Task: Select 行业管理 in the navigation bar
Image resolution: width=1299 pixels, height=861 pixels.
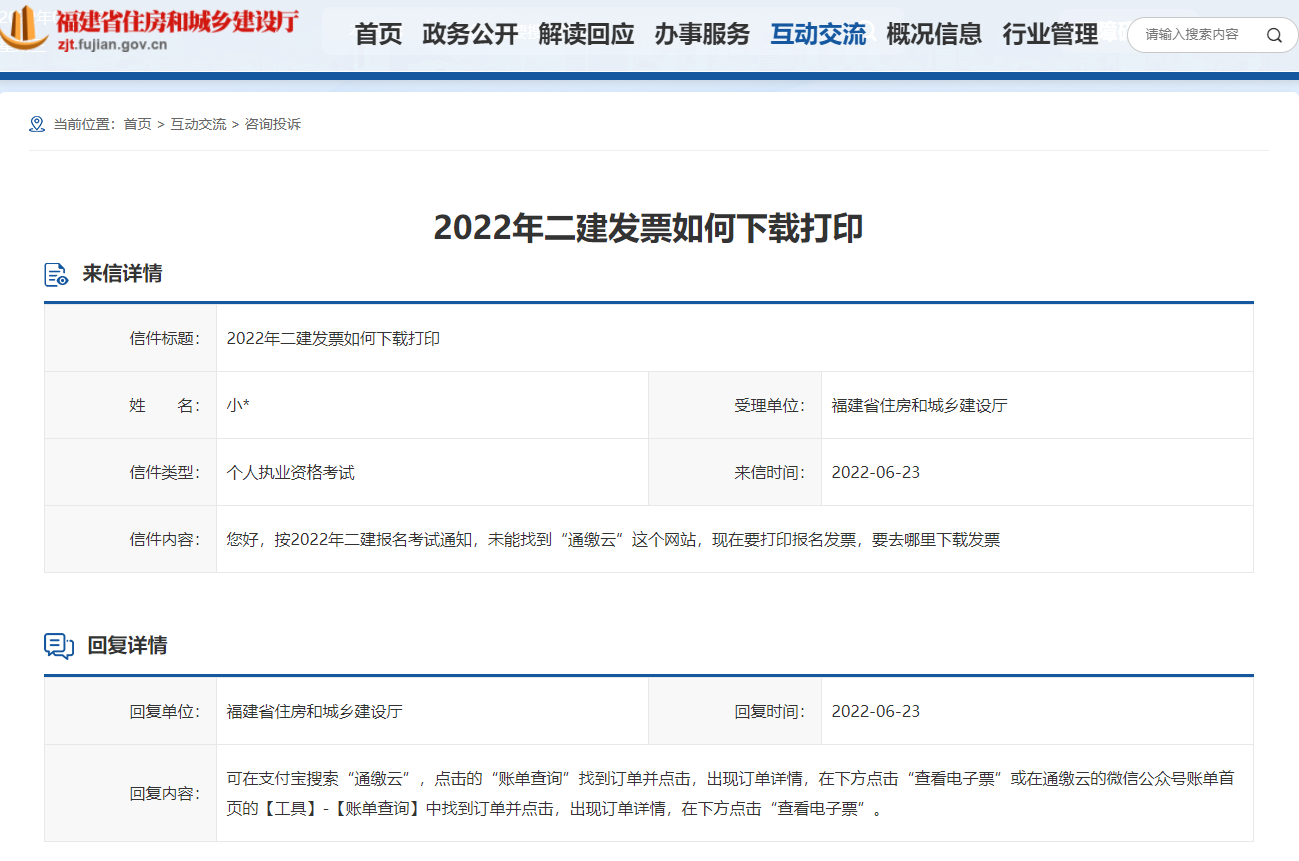Action: [1050, 35]
